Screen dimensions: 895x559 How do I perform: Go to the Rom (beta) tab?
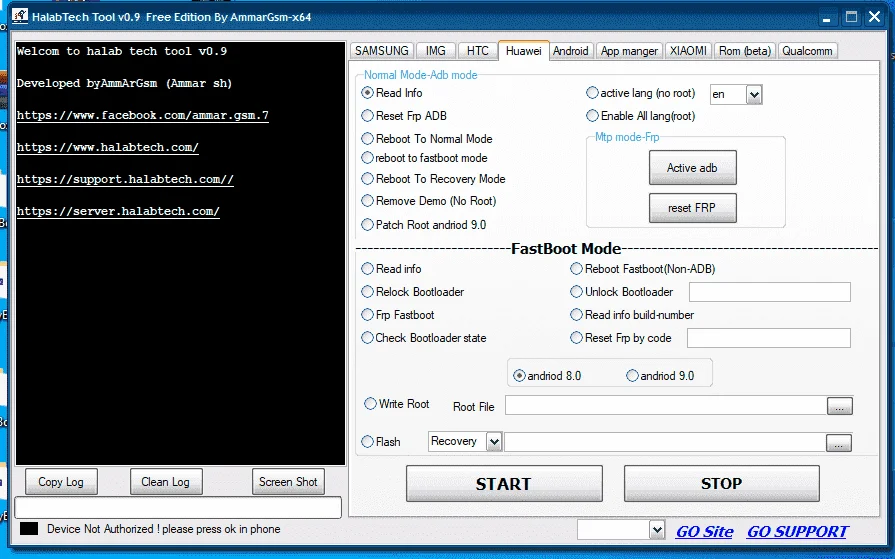coord(745,51)
